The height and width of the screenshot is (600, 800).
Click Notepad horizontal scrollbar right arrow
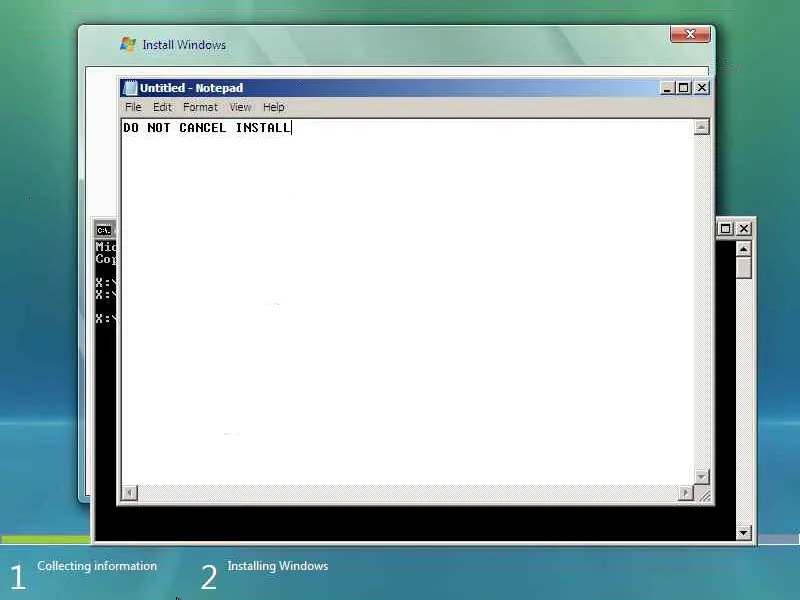click(686, 493)
